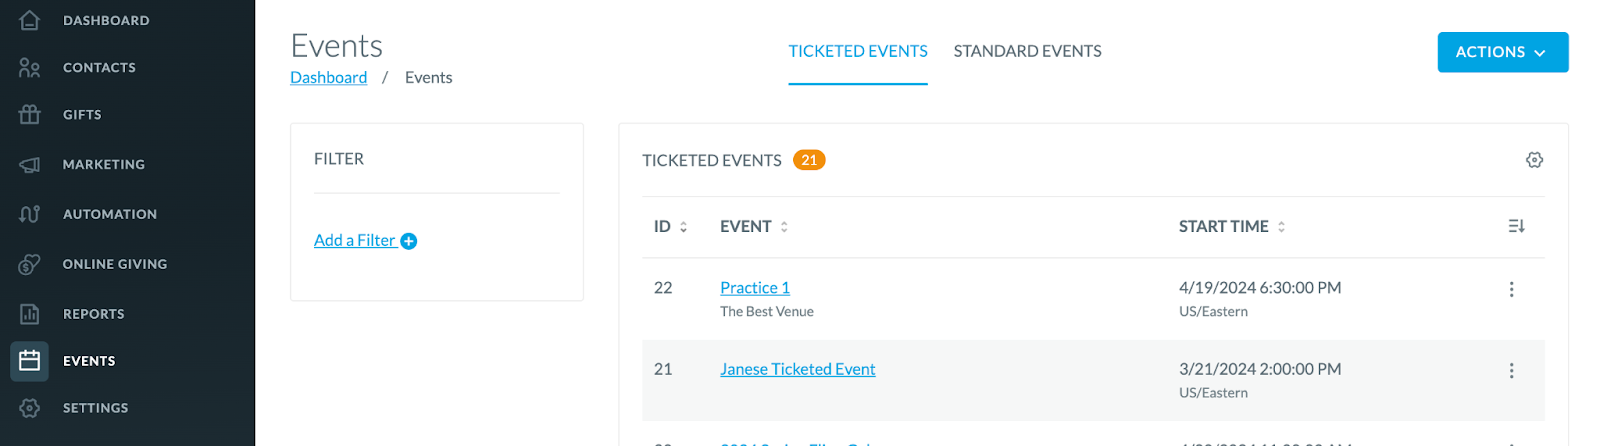This screenshot has height=446, width=1600.
Task: Open the Marketing megaphone icon
Action: pos(29,164)
